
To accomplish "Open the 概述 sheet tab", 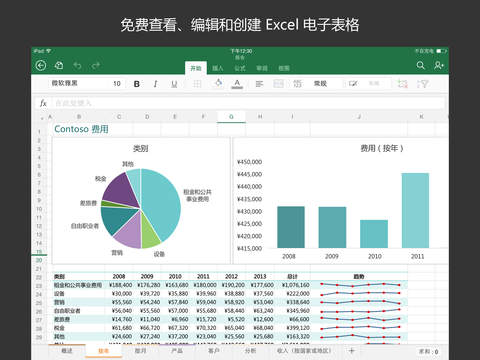I will pyautogui.click(x=67, y=351).
